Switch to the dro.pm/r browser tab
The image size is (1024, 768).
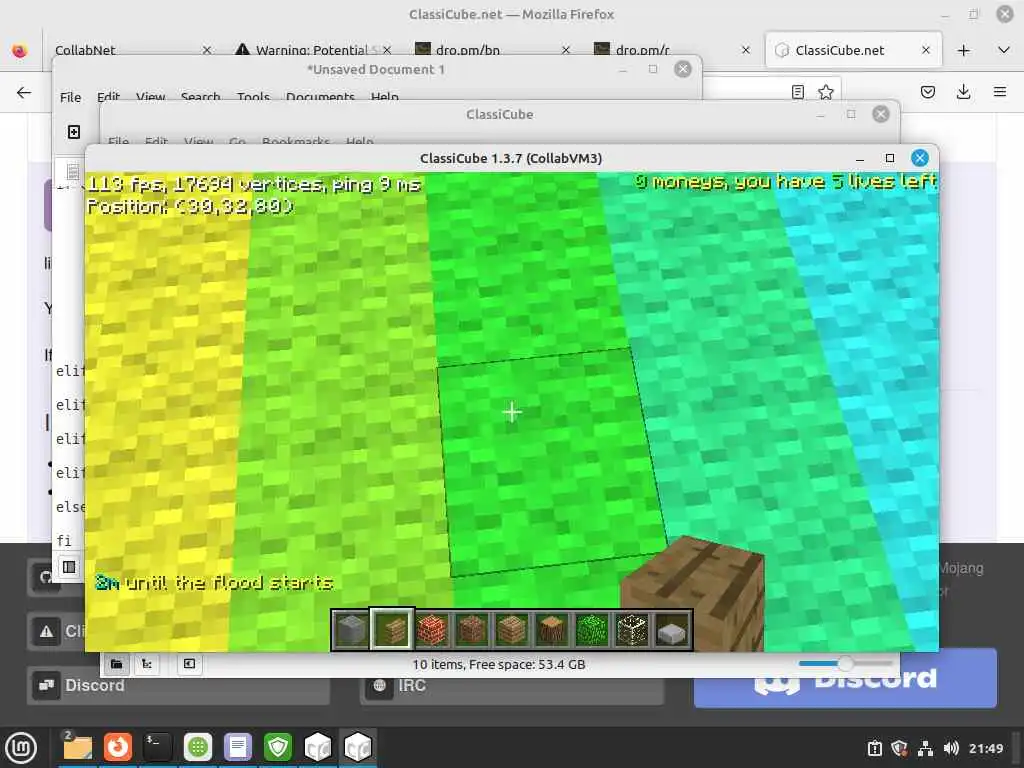pyautogui.click(x=673, y=50)
